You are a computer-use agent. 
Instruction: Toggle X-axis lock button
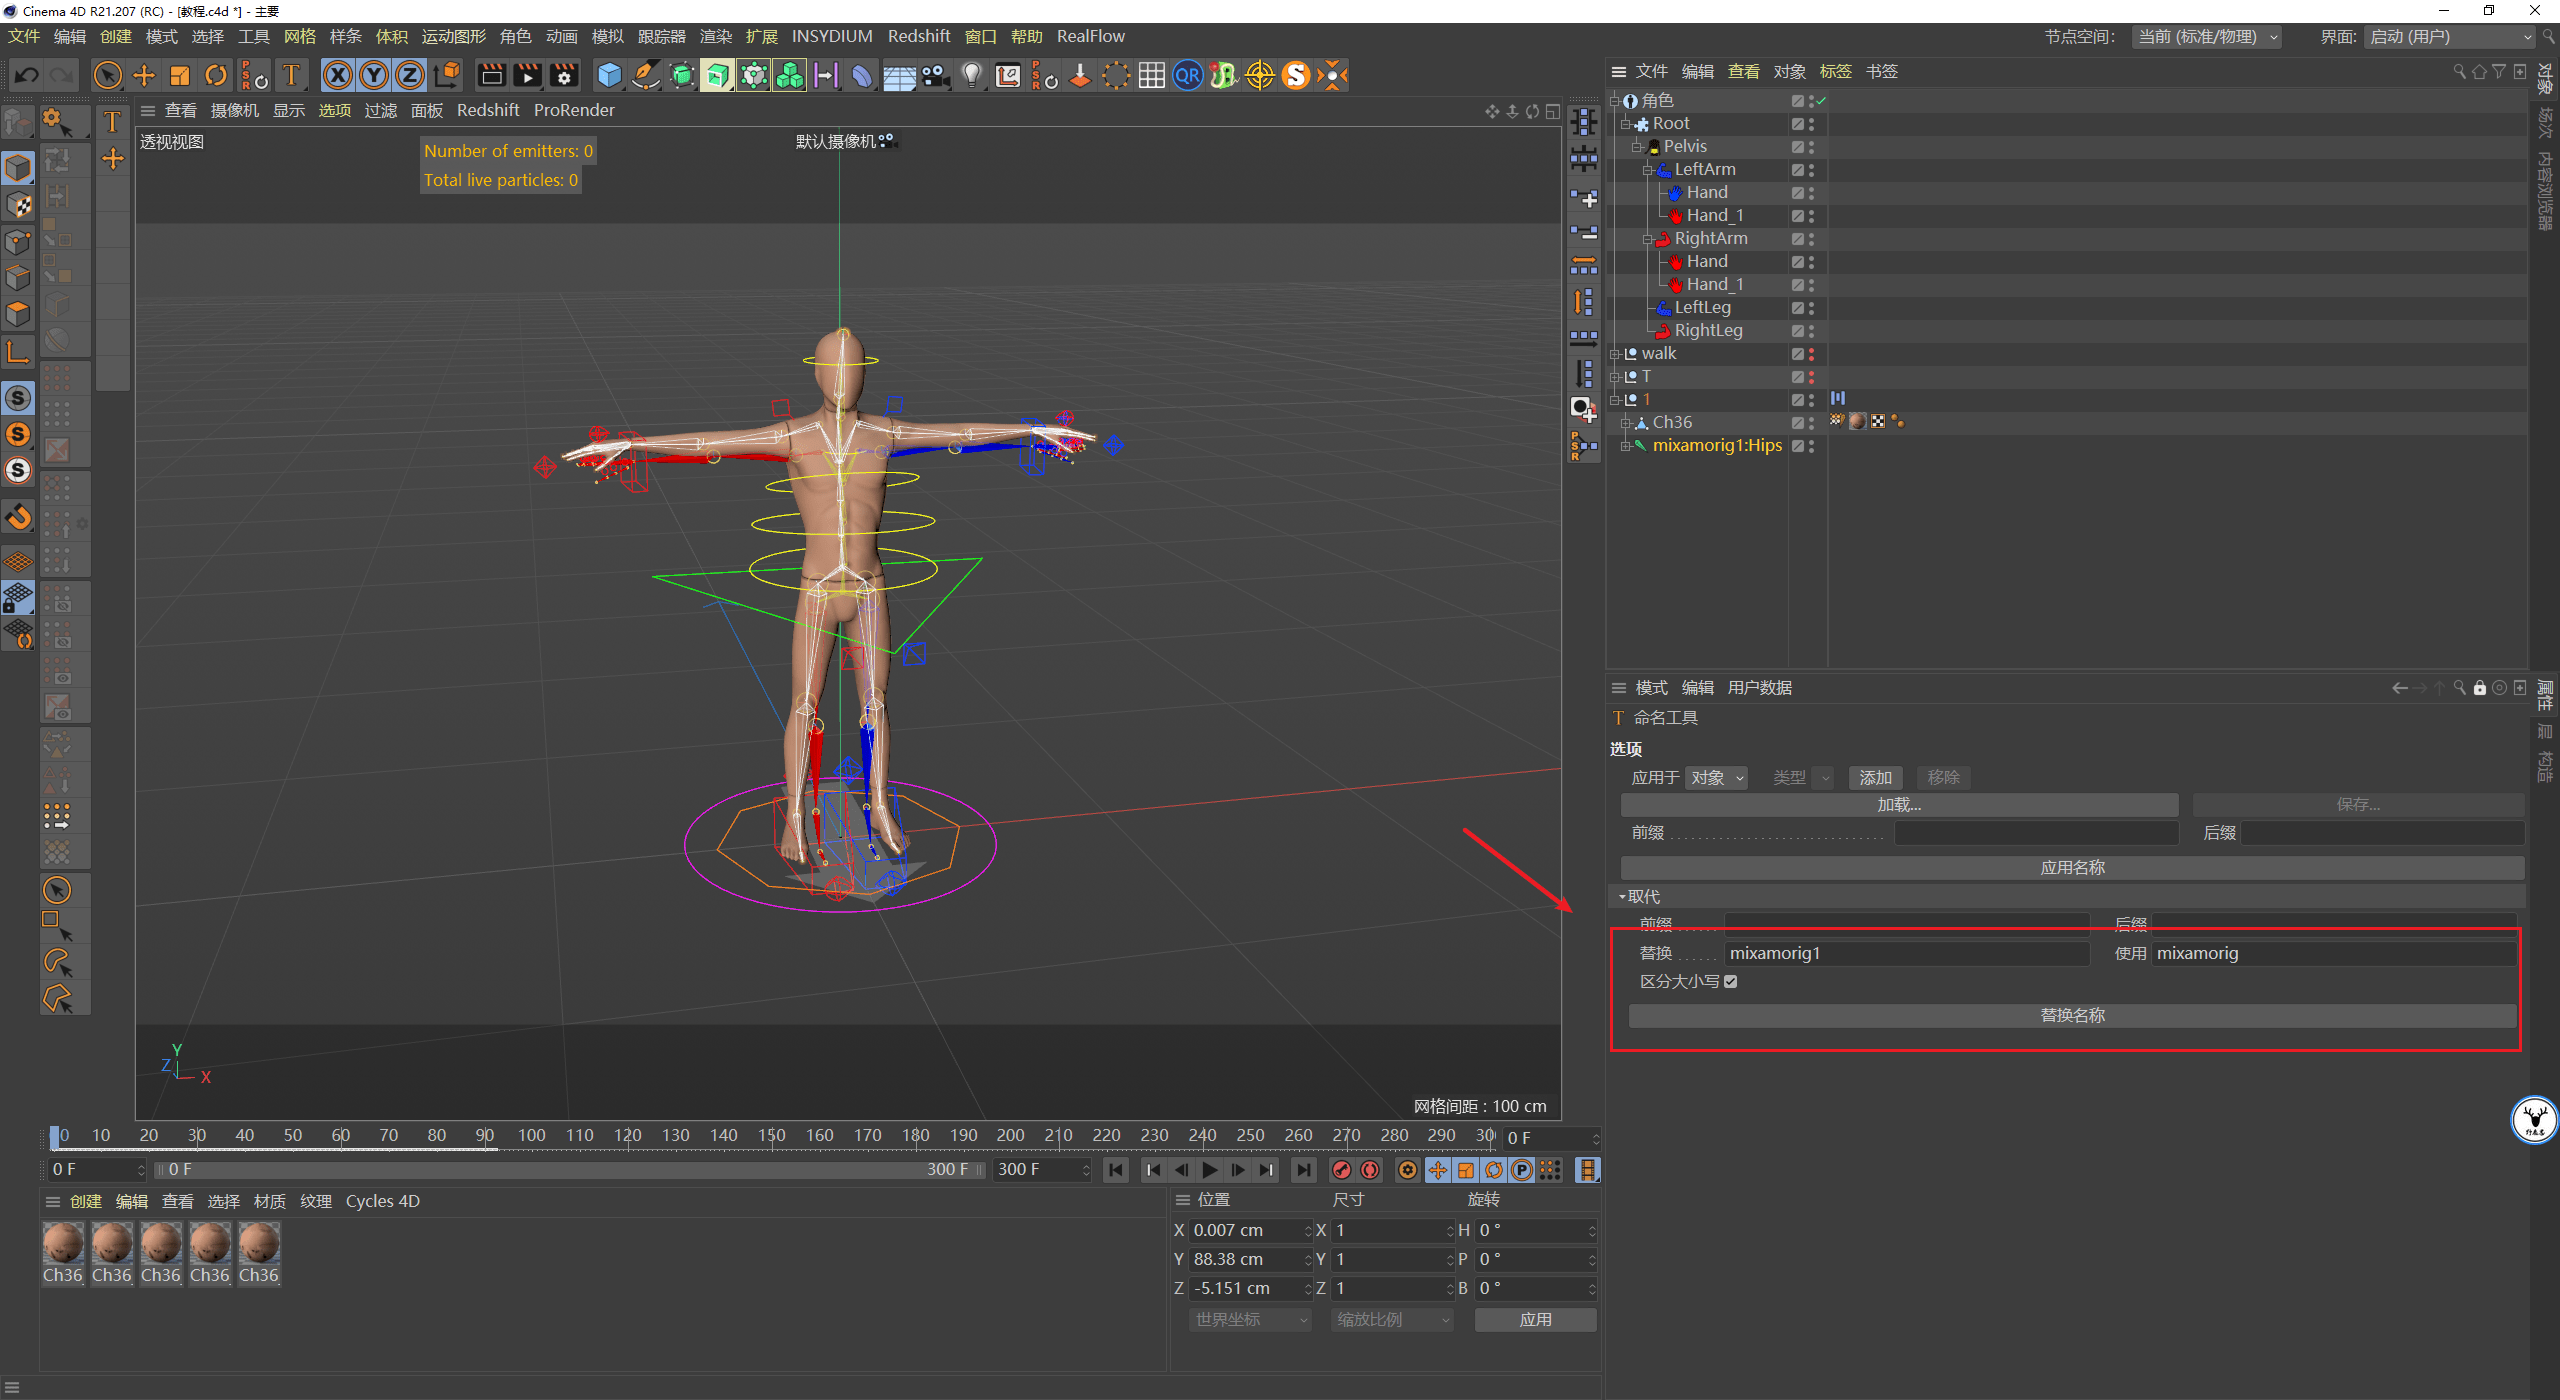338,75
